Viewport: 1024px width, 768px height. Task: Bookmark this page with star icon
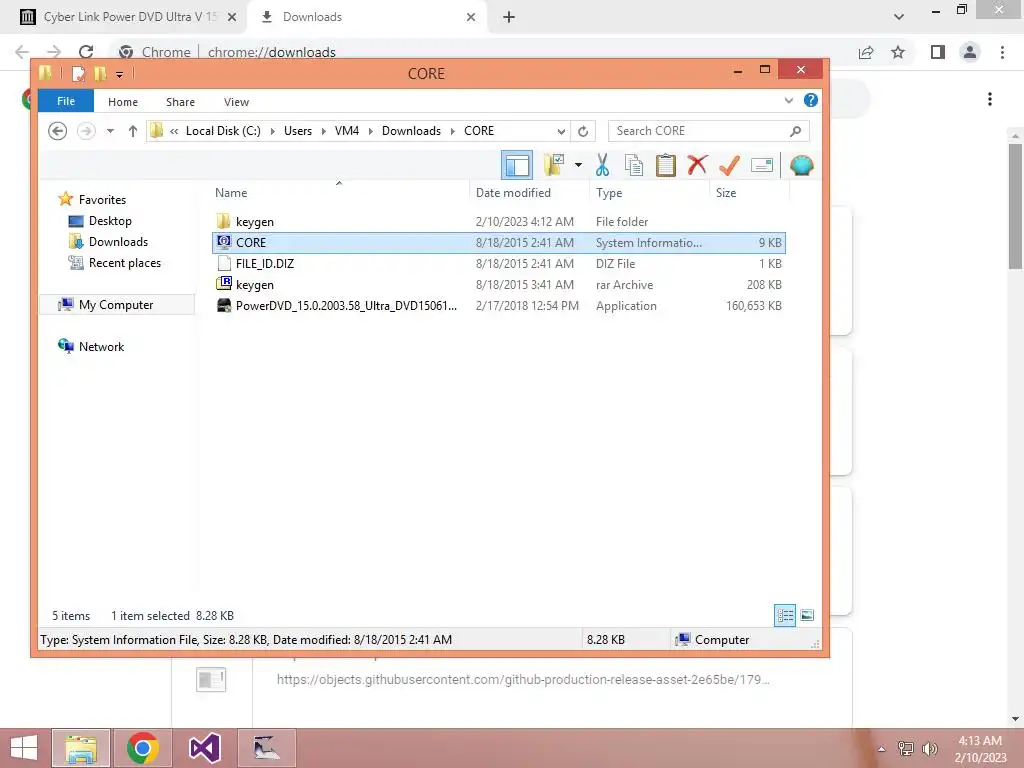coord(898,52)
